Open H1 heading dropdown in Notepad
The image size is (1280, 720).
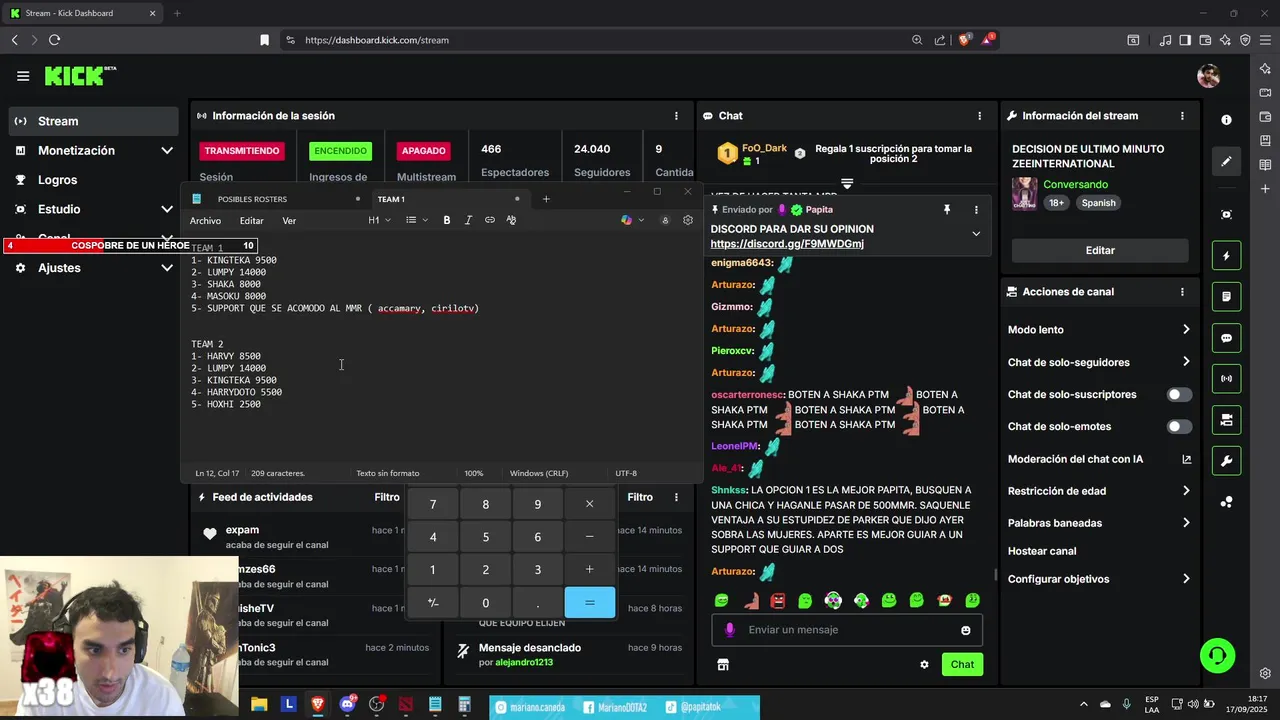click(378, 220)
